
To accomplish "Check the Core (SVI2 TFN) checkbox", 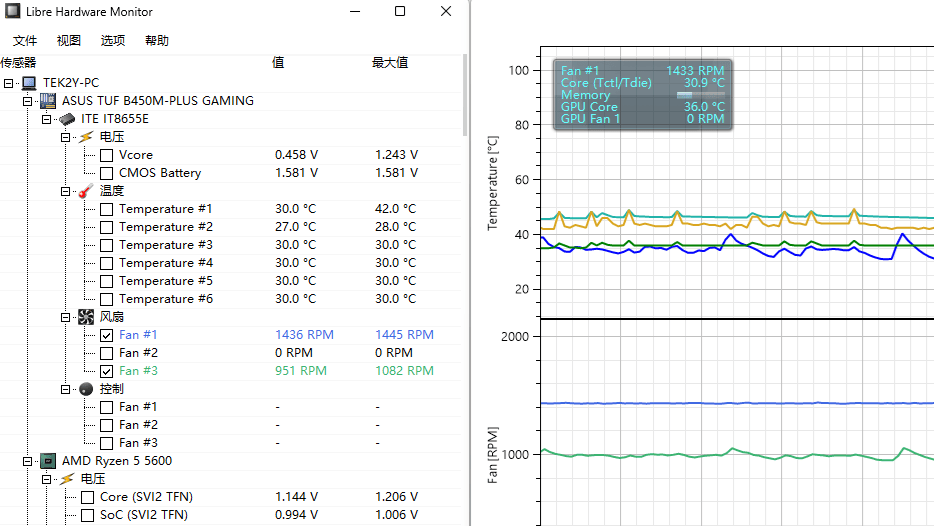I will pos(88,497).
